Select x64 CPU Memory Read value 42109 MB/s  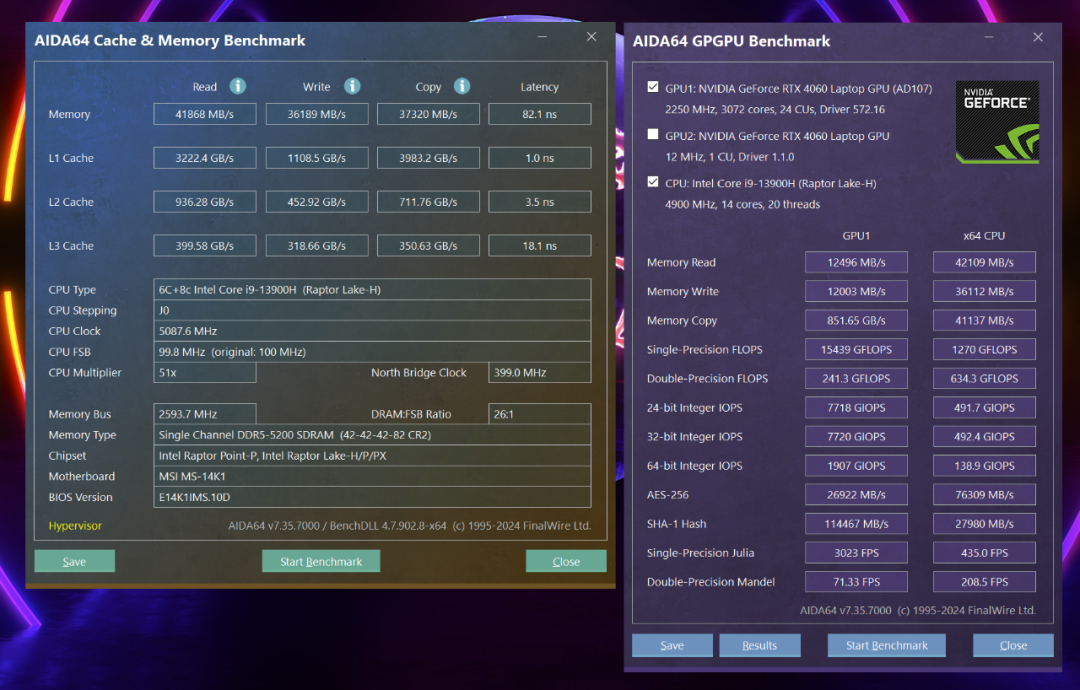[984, 262]
